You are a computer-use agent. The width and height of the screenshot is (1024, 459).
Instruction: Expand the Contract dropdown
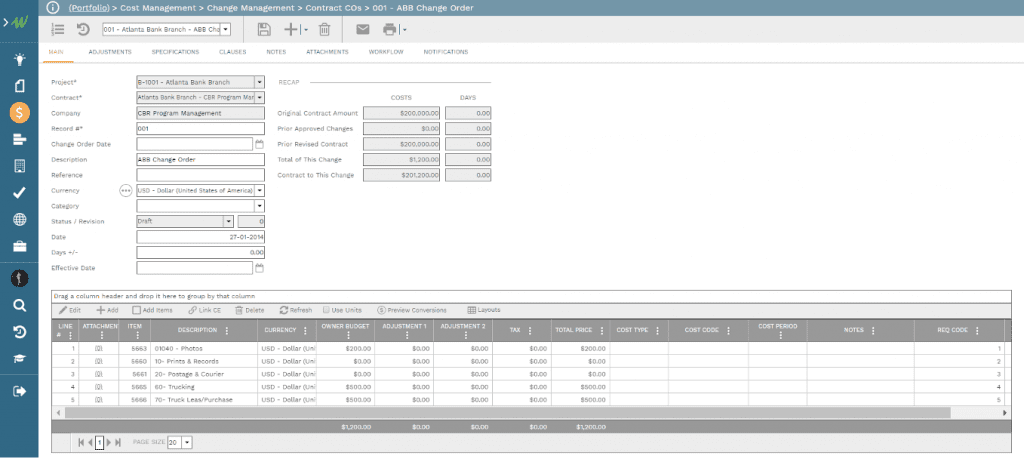[x=259, y=97]
